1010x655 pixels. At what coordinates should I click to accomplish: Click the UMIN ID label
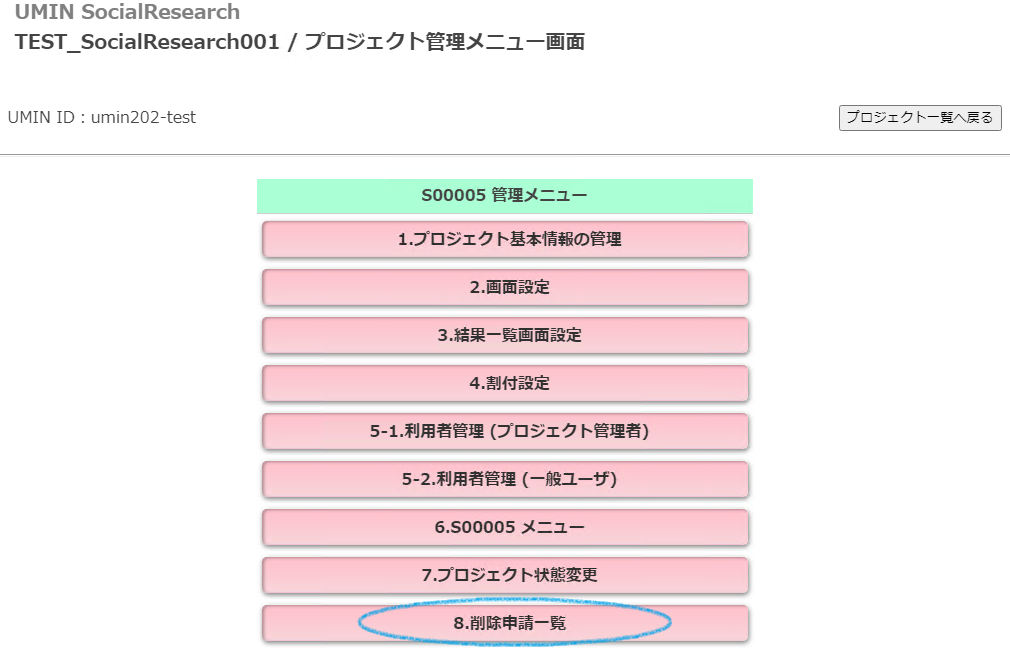(x=43, y=118)
